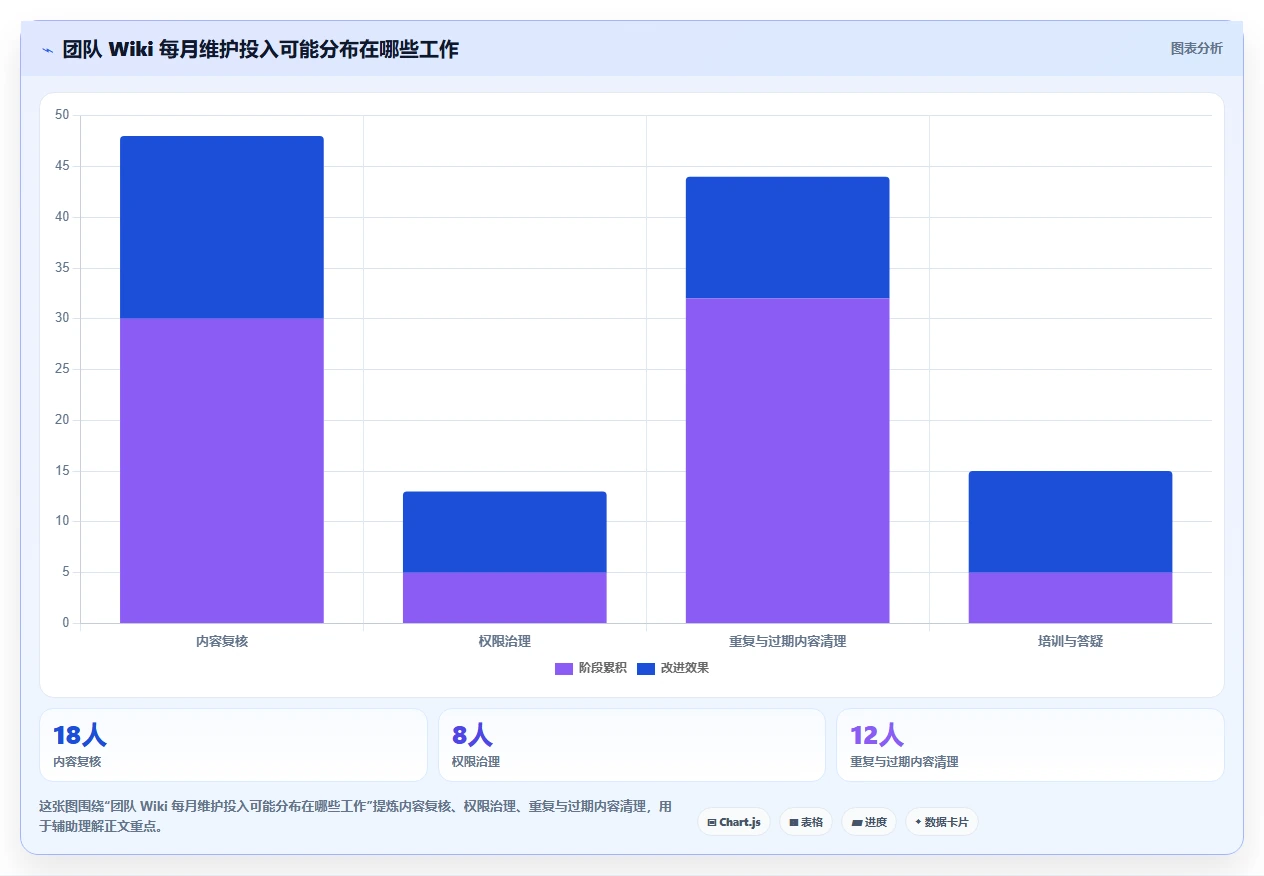Toggle the 阶段累积 legend entry
The image size is (1264, 876).
[591, 668]
